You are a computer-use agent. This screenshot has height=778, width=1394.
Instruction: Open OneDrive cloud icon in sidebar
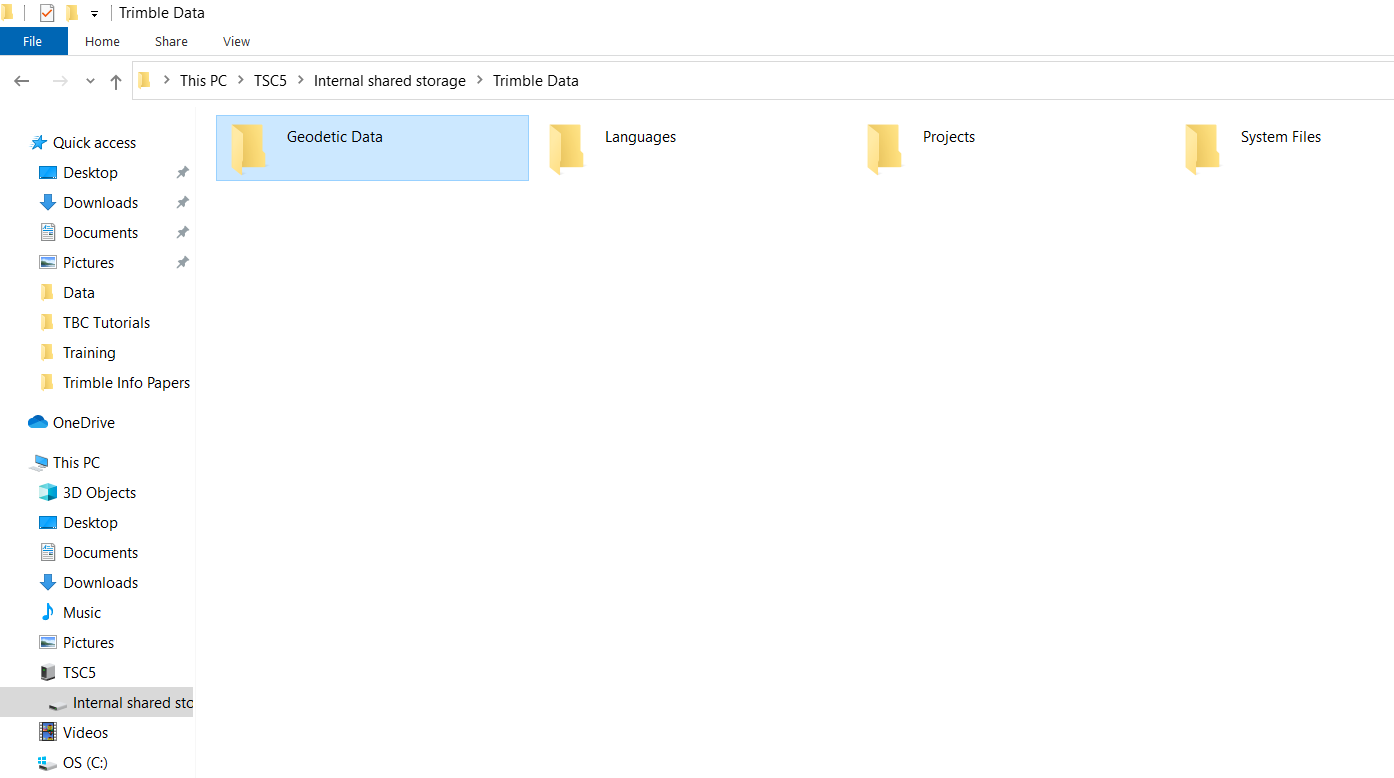[38, 422]
